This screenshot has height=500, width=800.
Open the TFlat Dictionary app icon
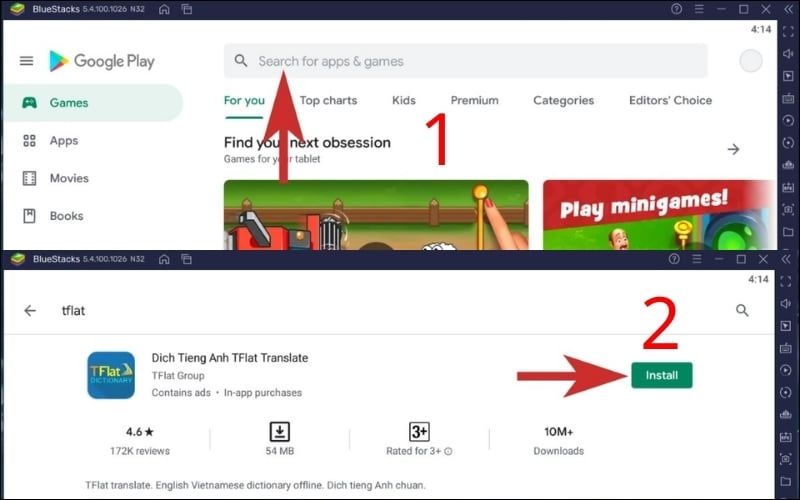(x=111, y=376)
